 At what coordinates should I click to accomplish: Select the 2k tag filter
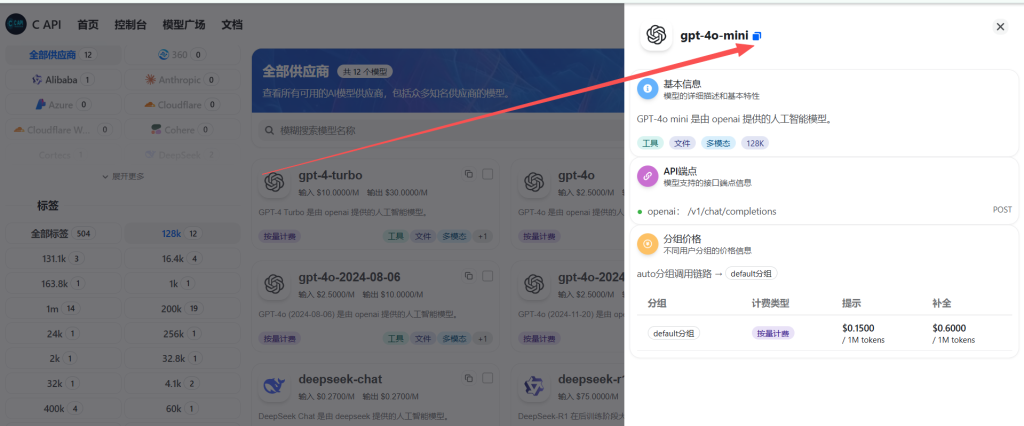(x=63, y=359)
